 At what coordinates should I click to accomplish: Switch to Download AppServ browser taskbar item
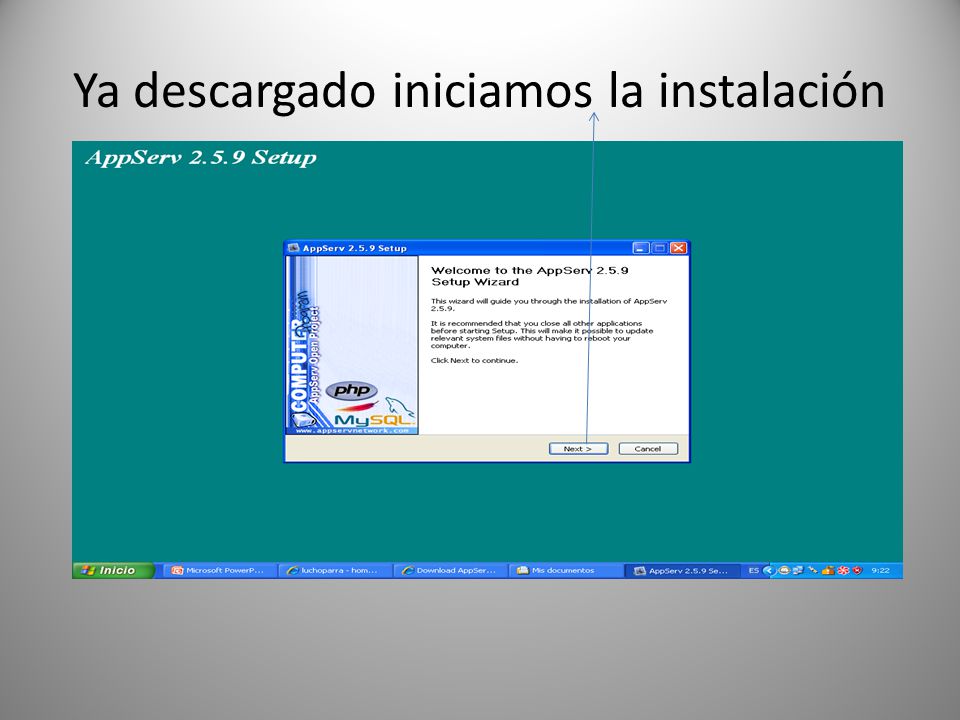449,571
